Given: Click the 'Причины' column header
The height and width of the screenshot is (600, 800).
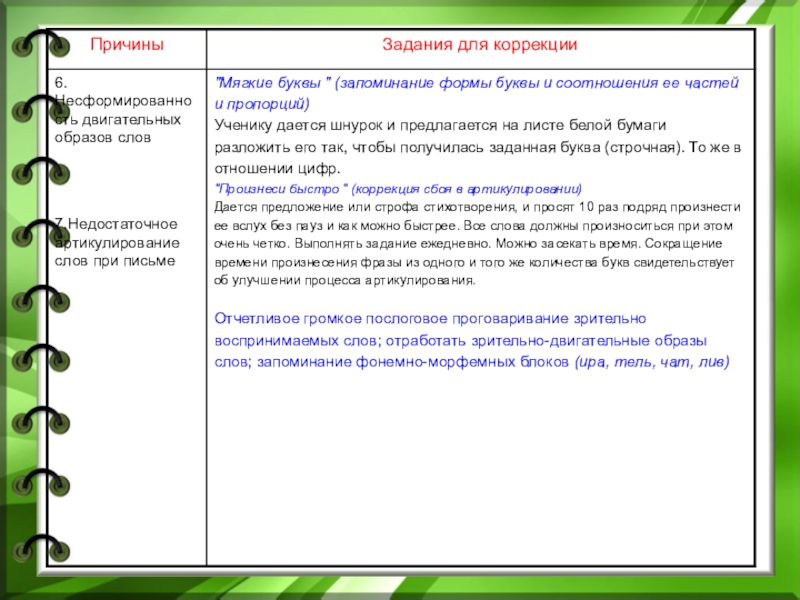Looking at the screenshot, I should pos(127,44).
